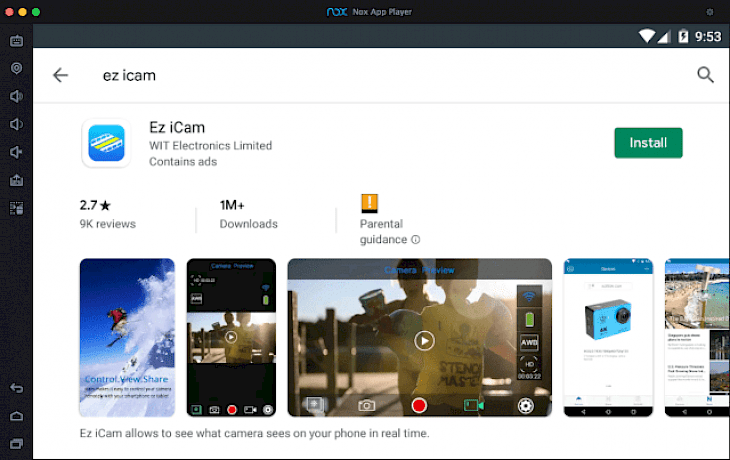Image resolution: width=730 pixels, height=460 pixels.
Task: Tap Wi-Fi status icon in Android bar
Action: pyautogui.click(x=647, y=36)
